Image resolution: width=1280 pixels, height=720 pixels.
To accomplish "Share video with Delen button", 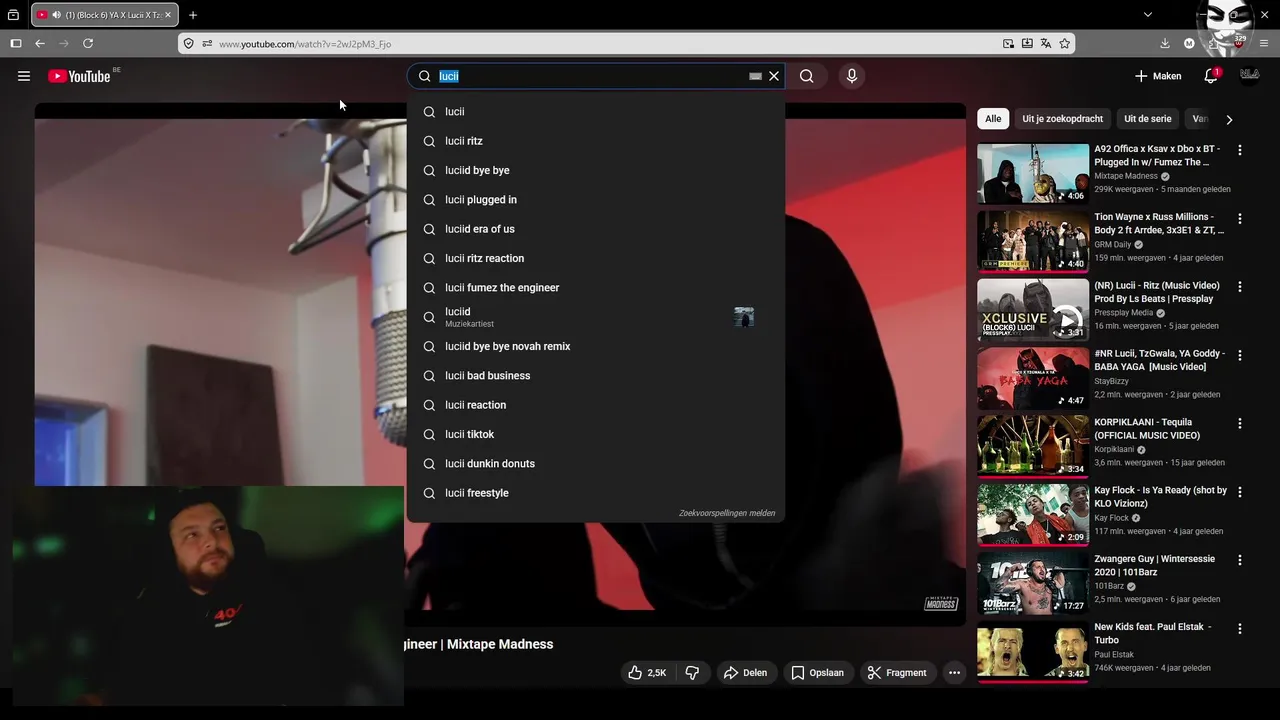I will tap(746, 673).
